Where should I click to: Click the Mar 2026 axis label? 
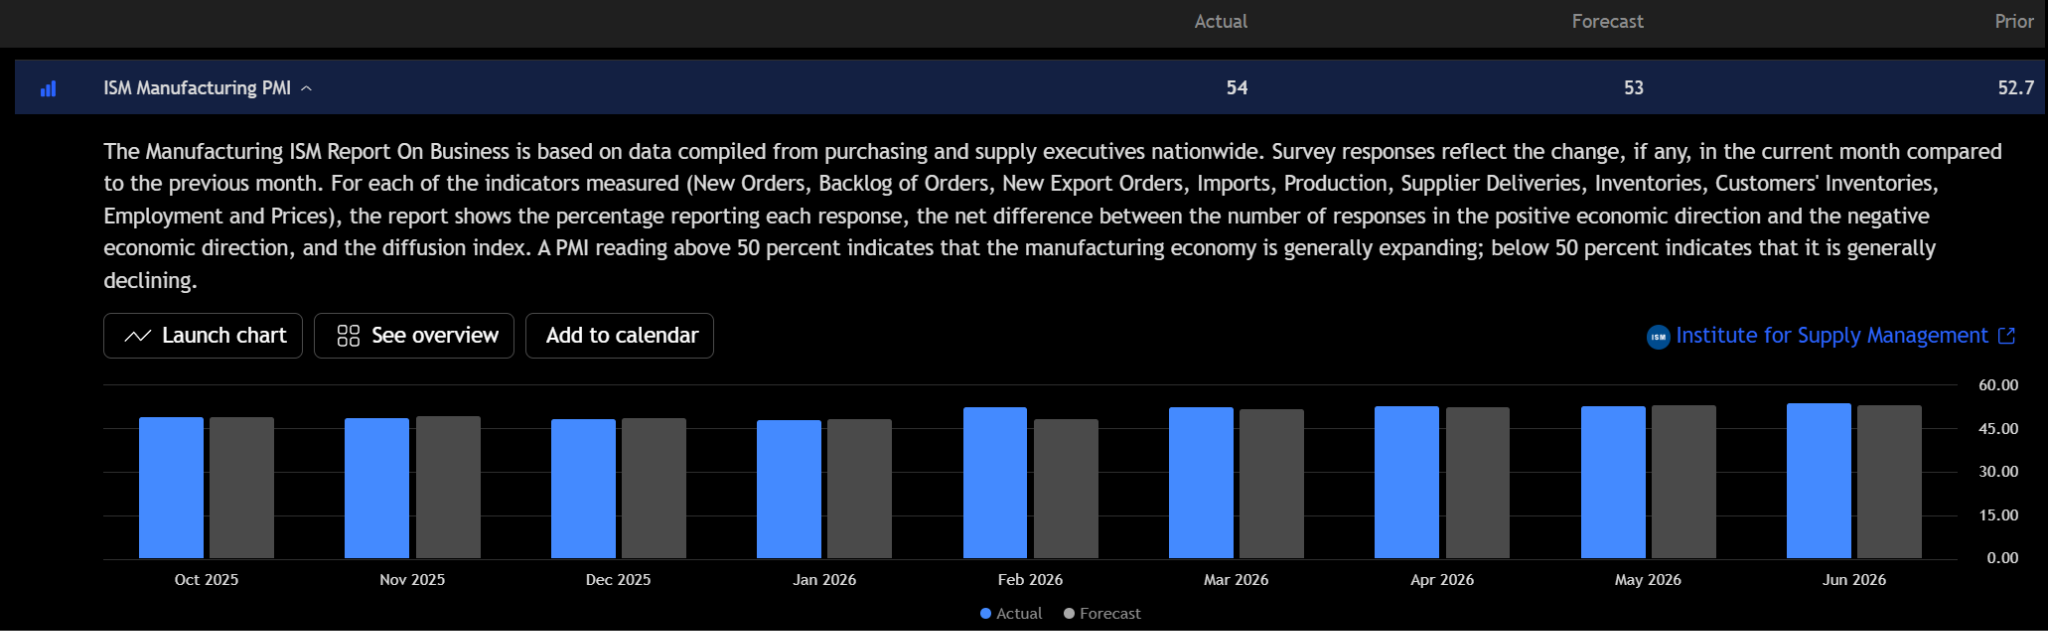coord(1236,580)
